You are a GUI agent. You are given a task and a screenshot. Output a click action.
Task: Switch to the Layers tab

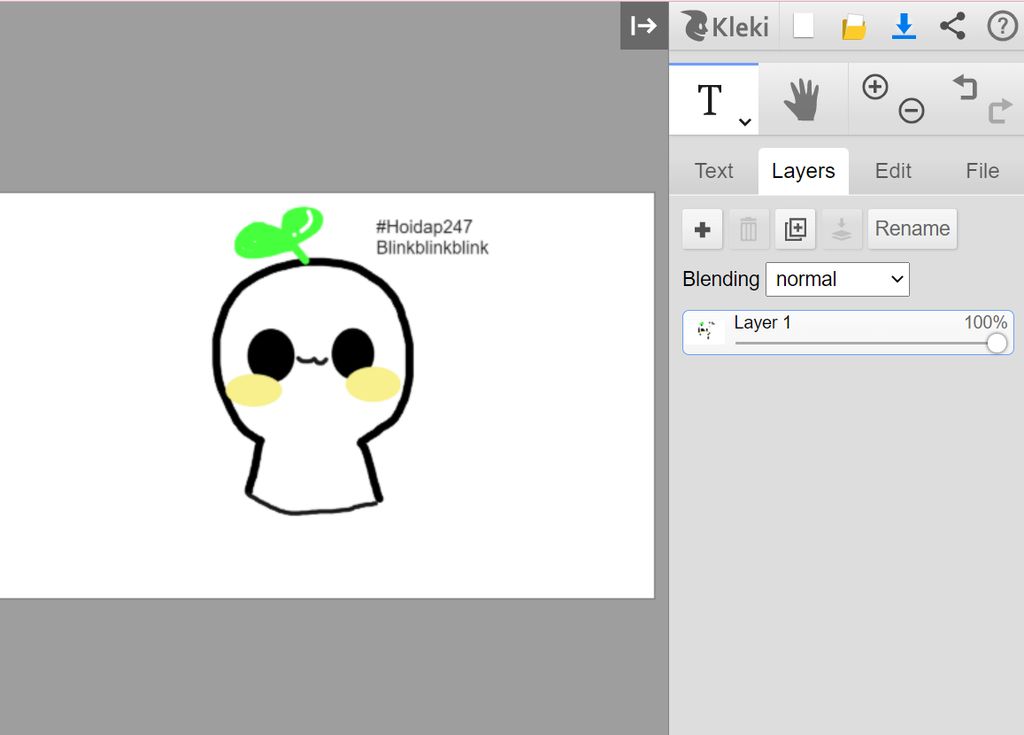(x=803, y=171)
